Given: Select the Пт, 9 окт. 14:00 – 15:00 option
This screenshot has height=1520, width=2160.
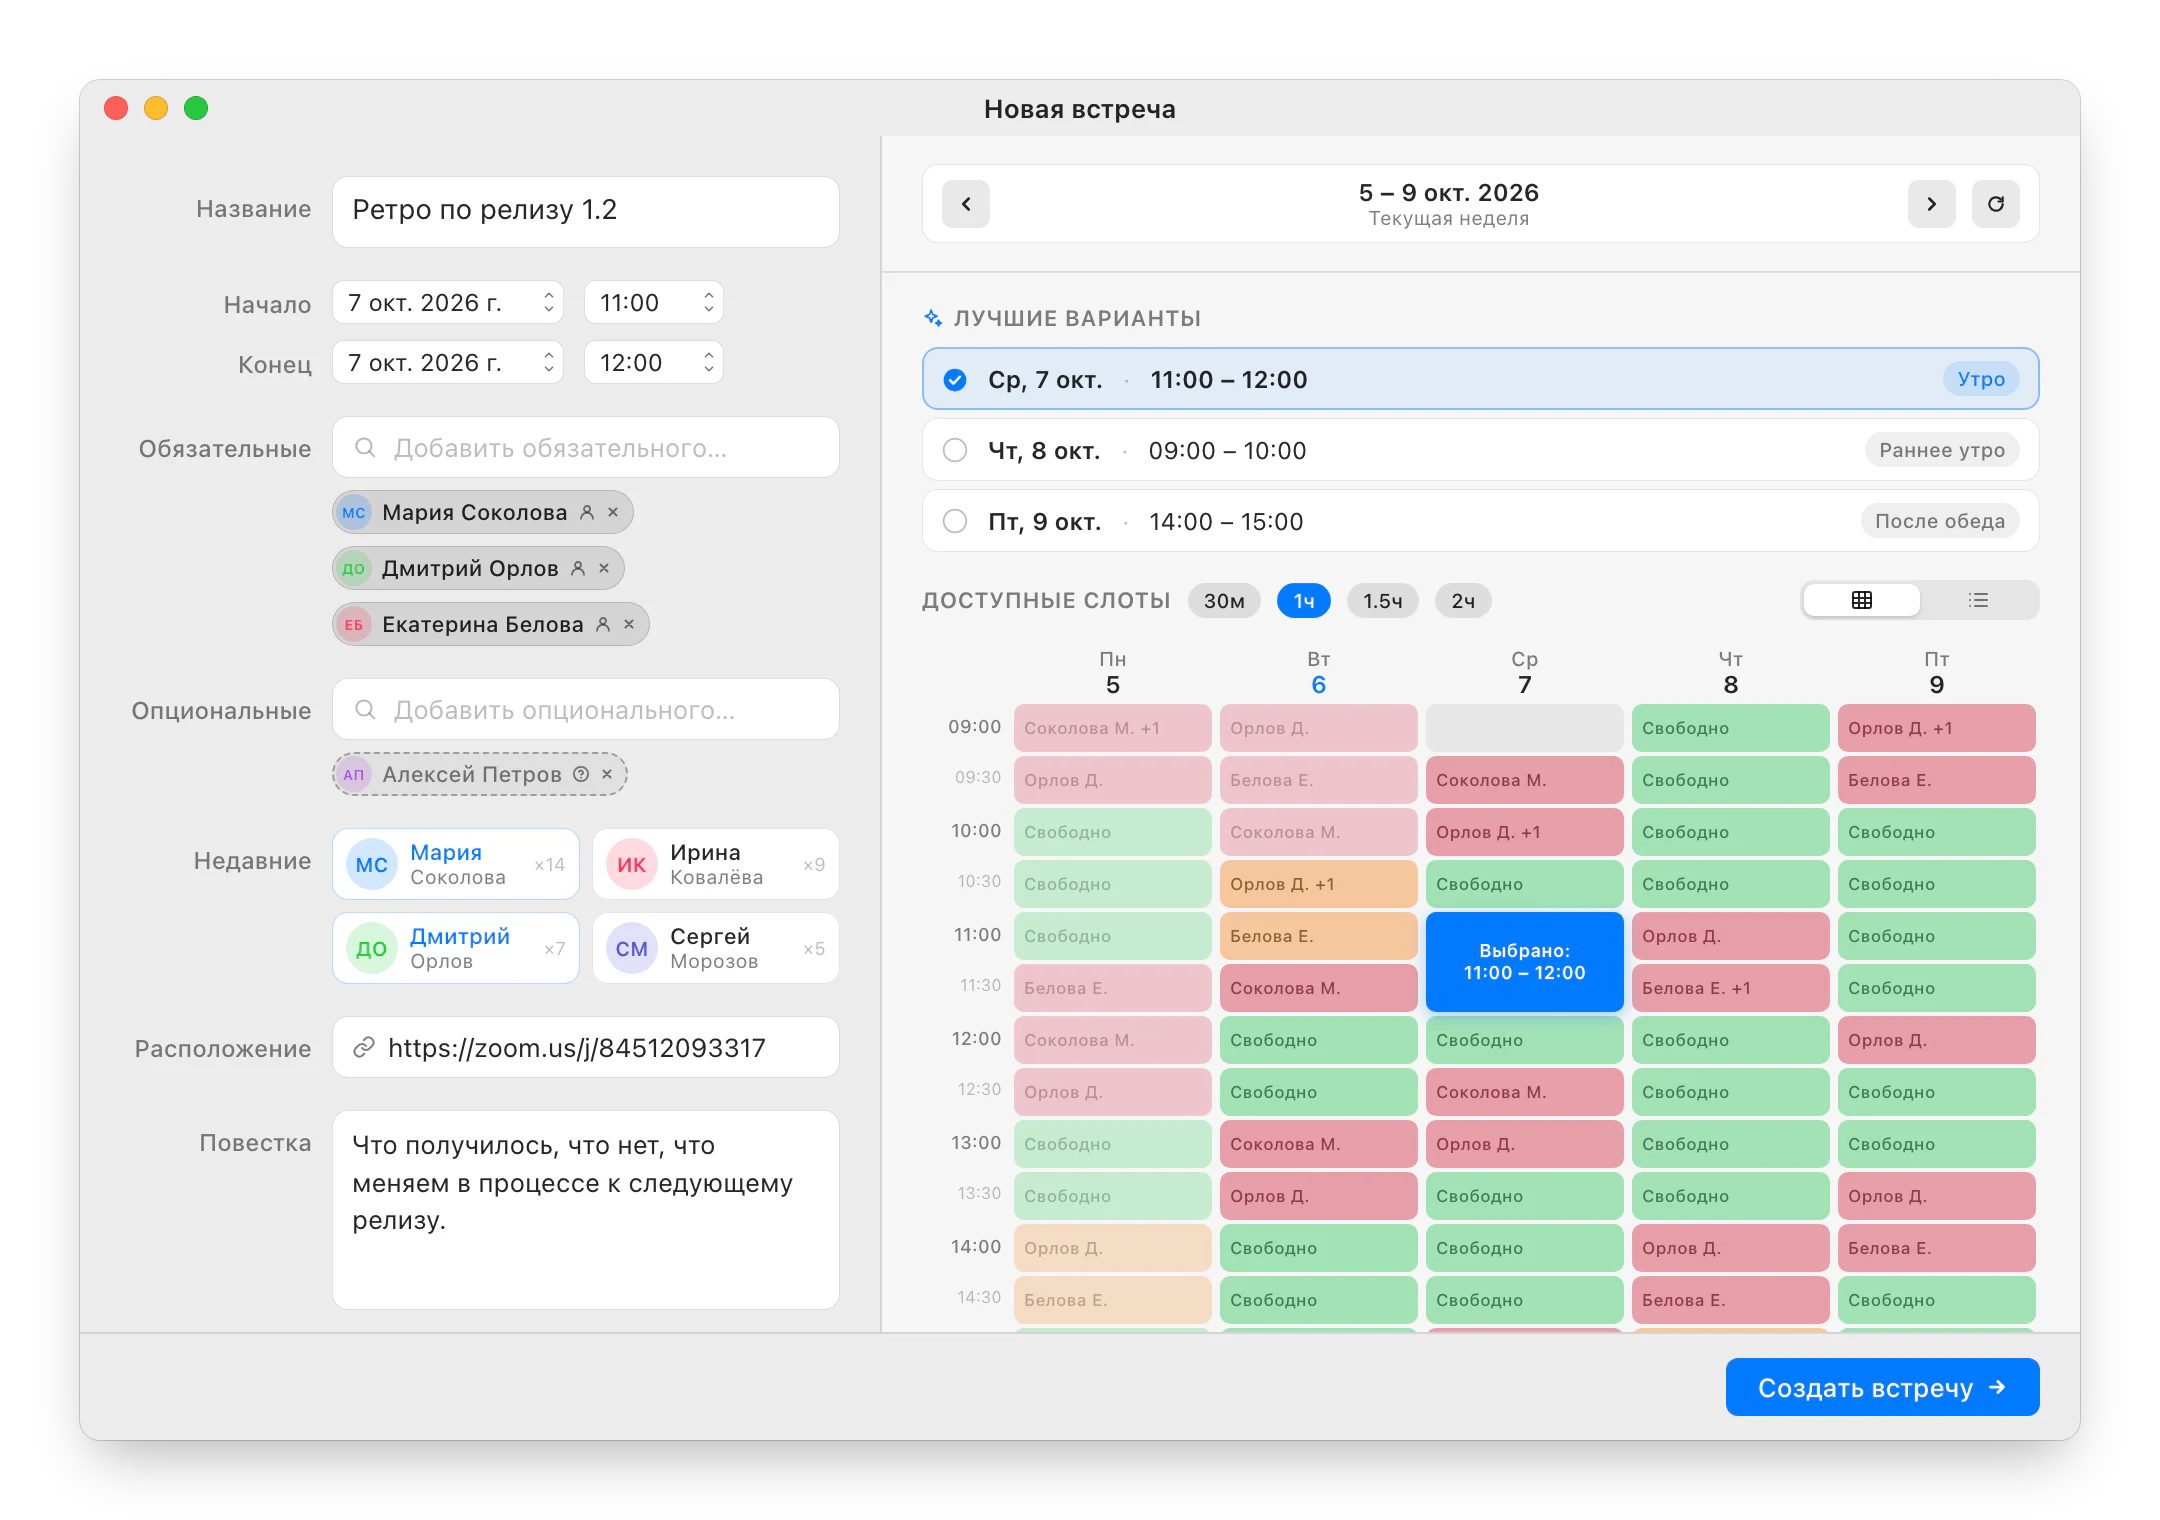Looking at the screenshot, I should [x=1480, y=521].
